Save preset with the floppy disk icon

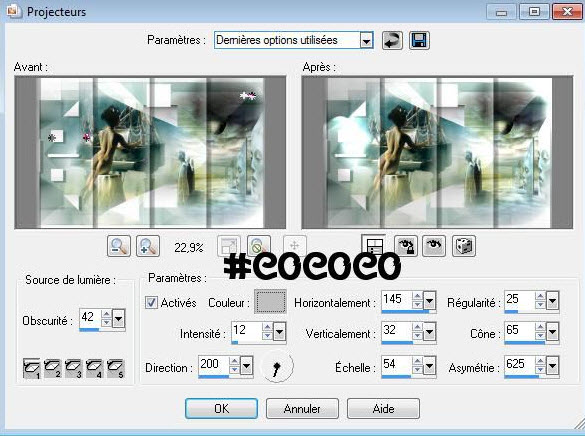coord(420,40)
